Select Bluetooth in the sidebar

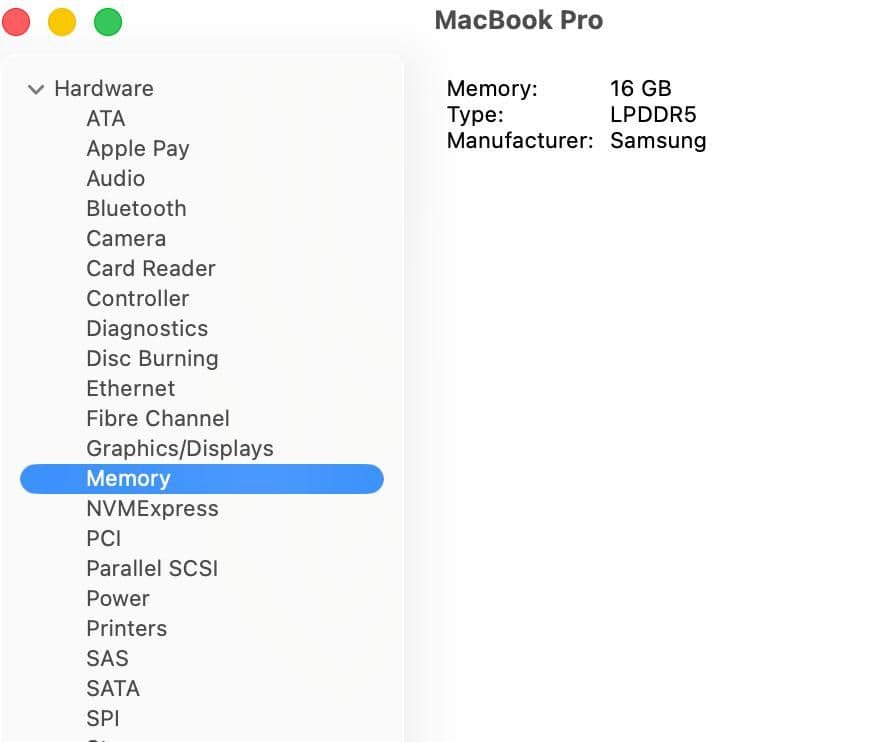136,208
